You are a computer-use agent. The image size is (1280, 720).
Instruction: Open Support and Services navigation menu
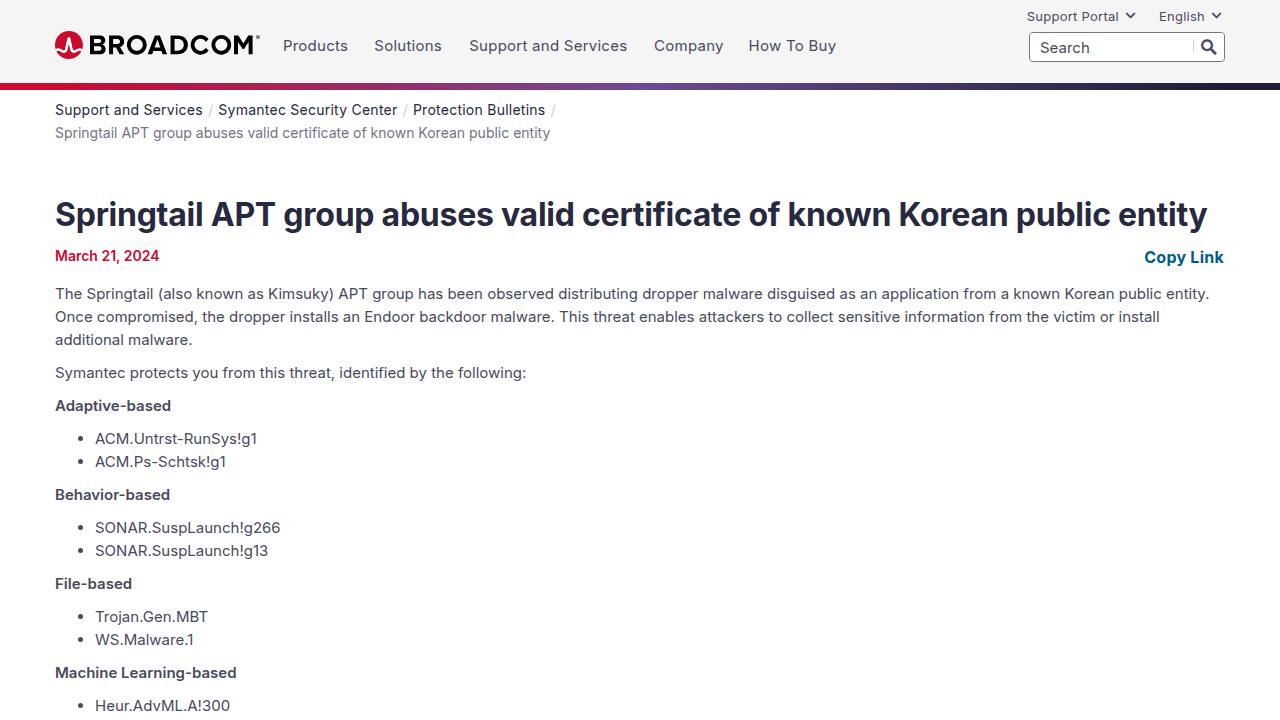548,46
